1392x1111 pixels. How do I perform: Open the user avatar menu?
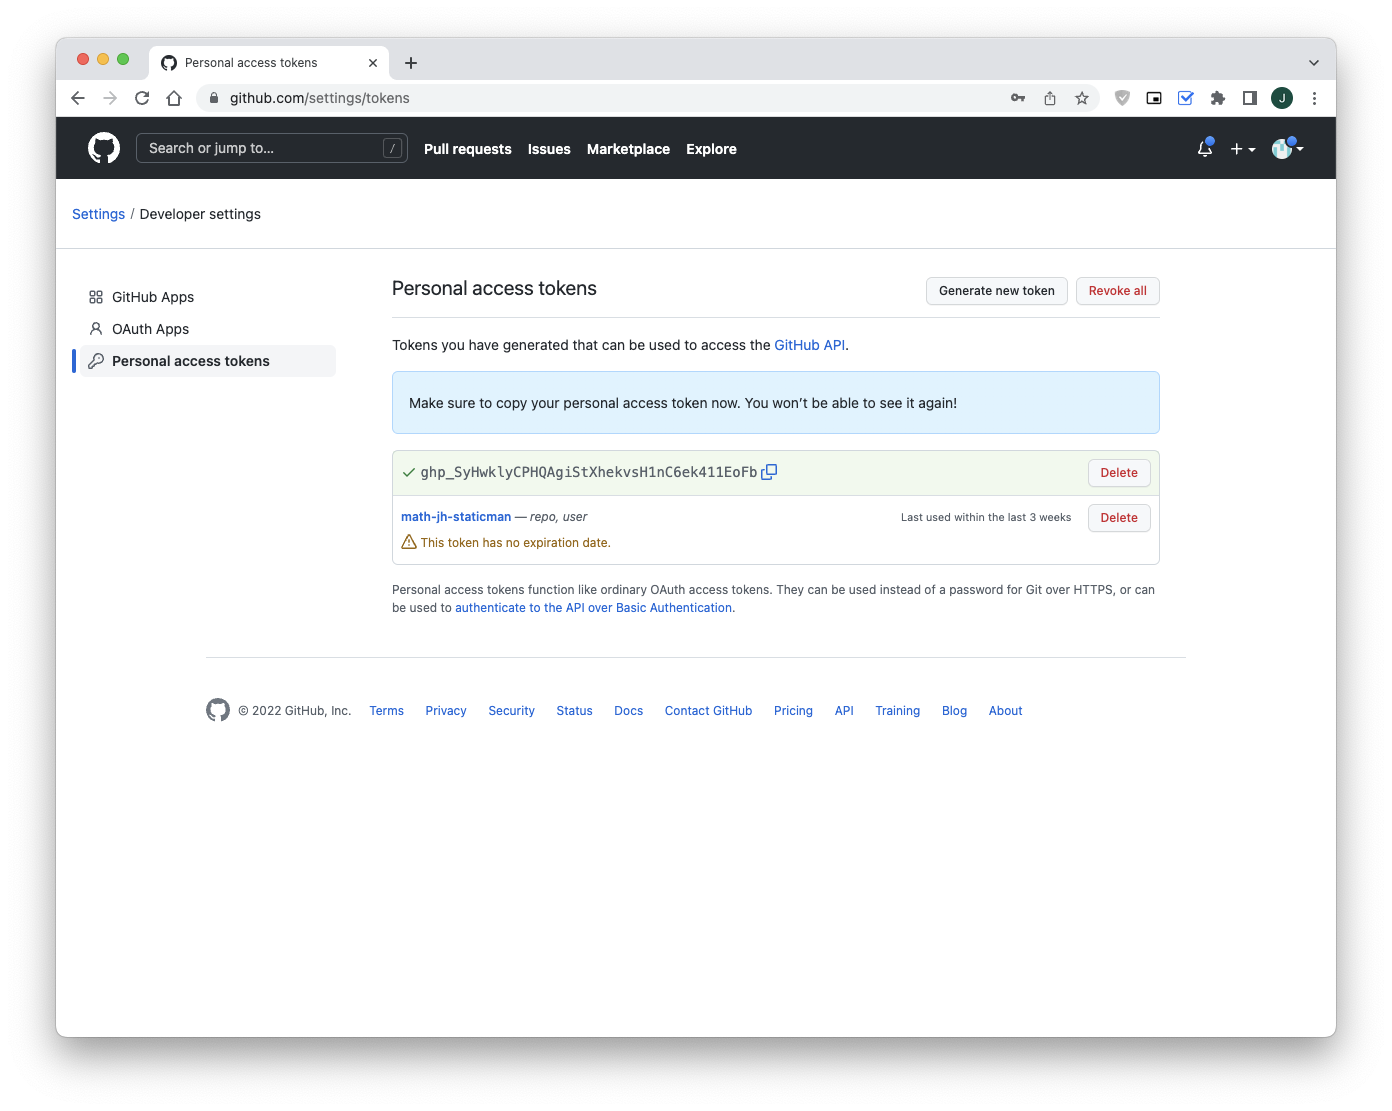click(1287, 148)
